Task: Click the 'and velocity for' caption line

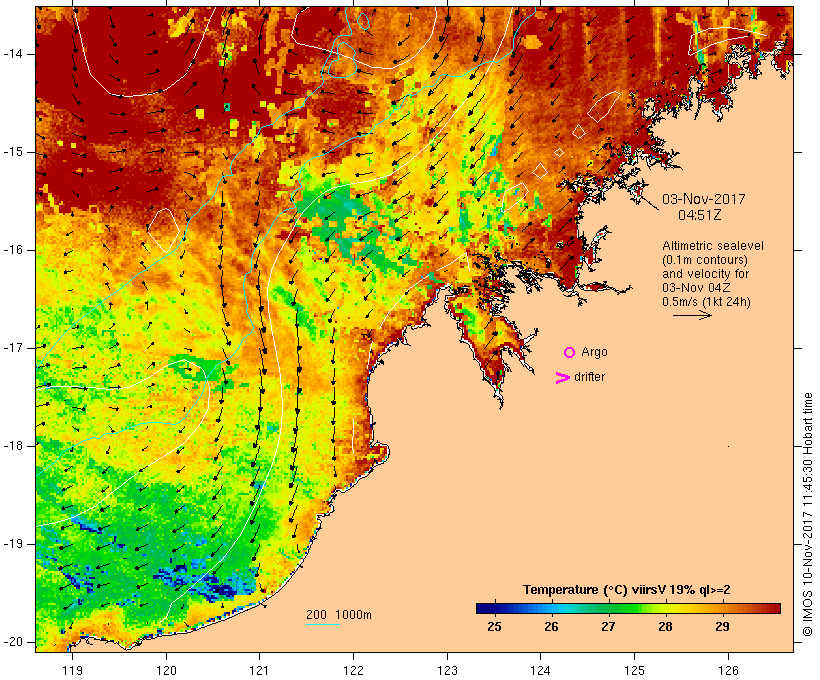Action: click(x=705, y=274)
